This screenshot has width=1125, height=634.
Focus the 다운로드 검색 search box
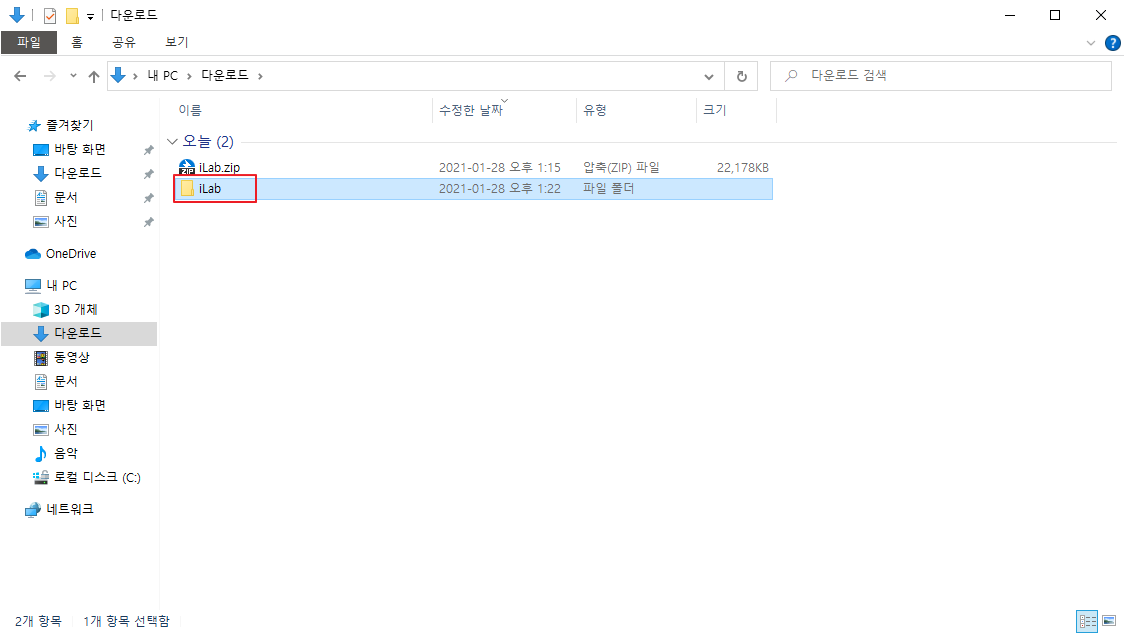tap(941, 75)
